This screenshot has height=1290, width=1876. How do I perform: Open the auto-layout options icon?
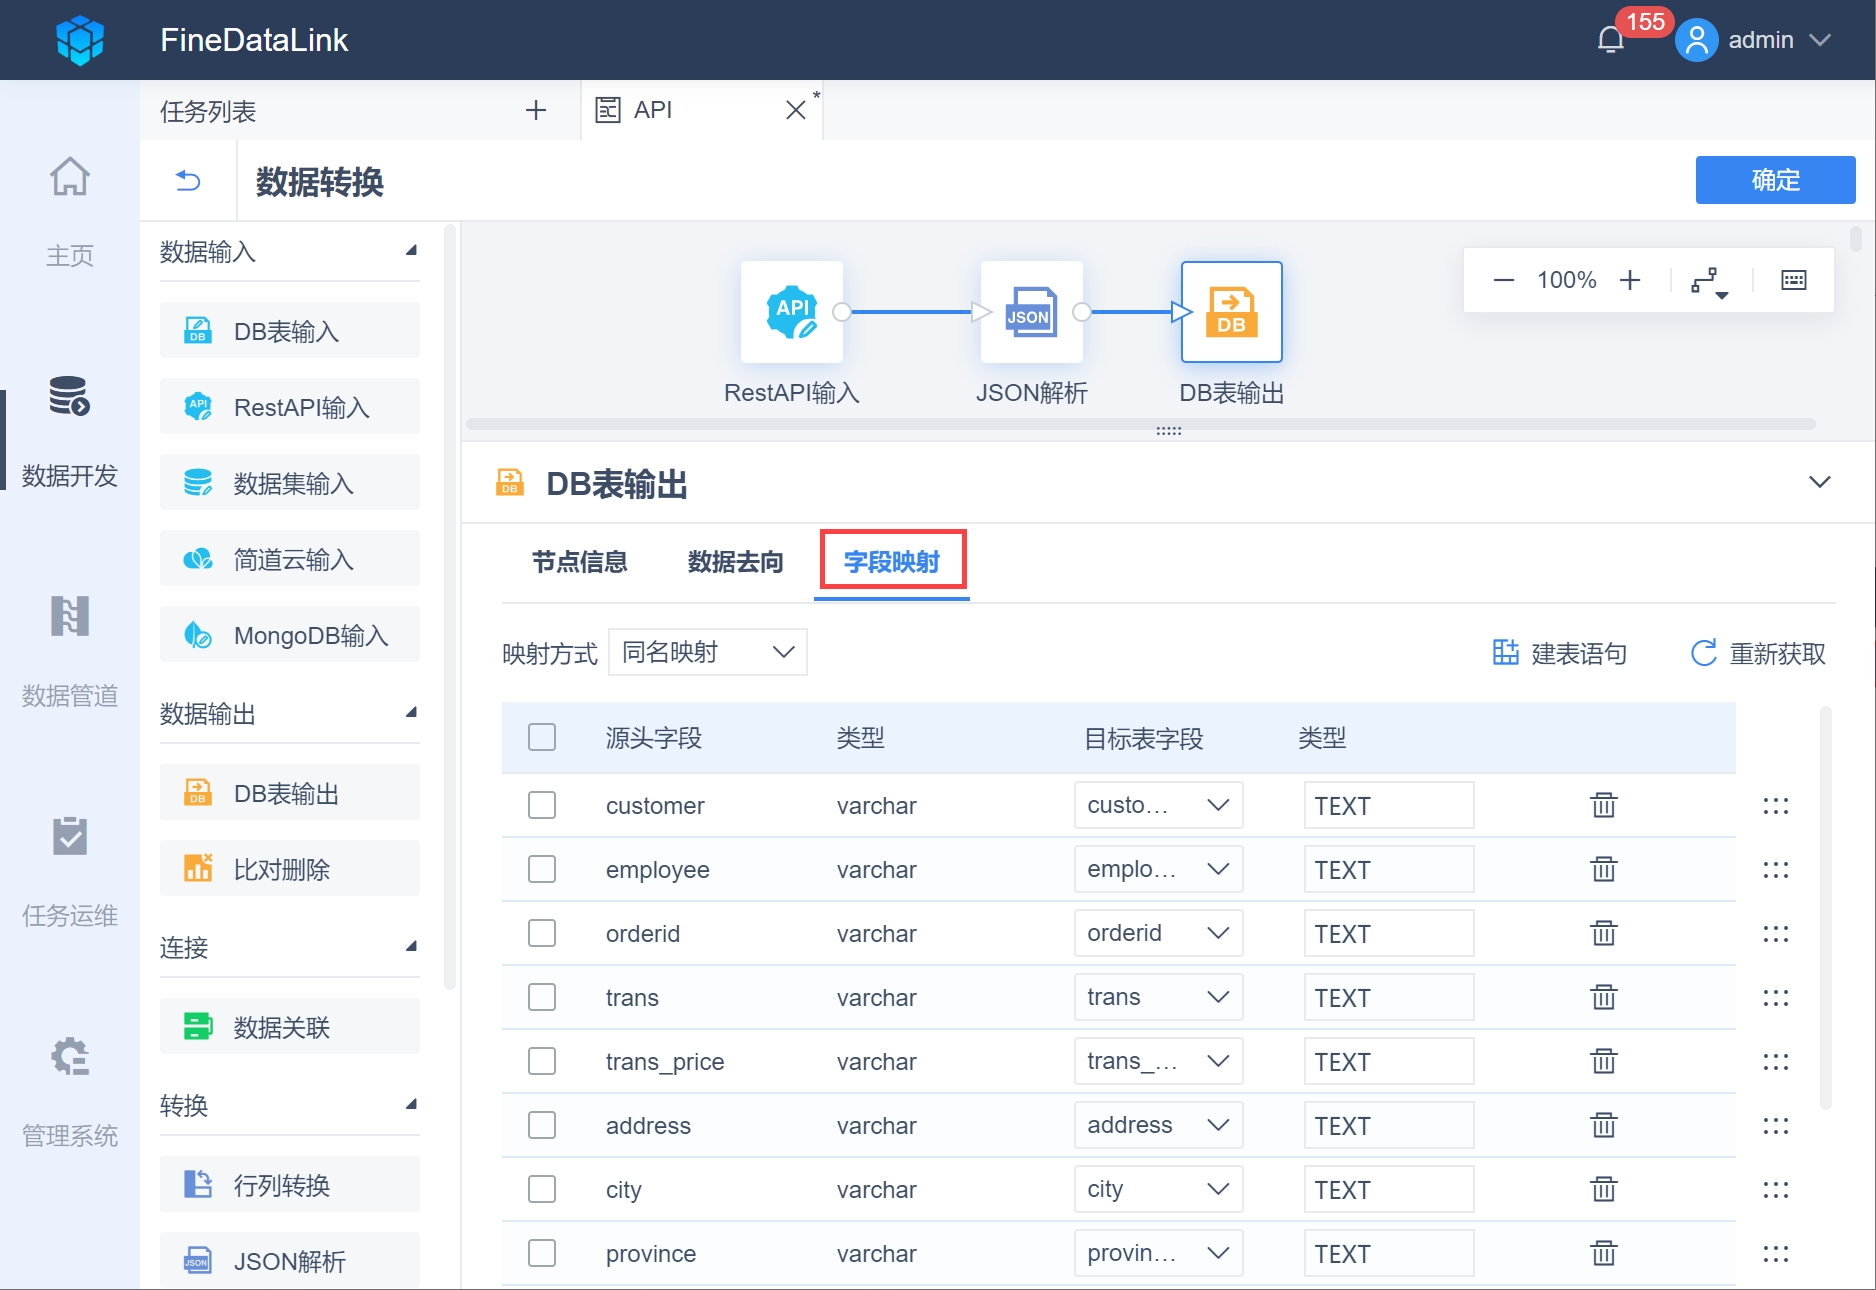click(x=1709, y=281)
